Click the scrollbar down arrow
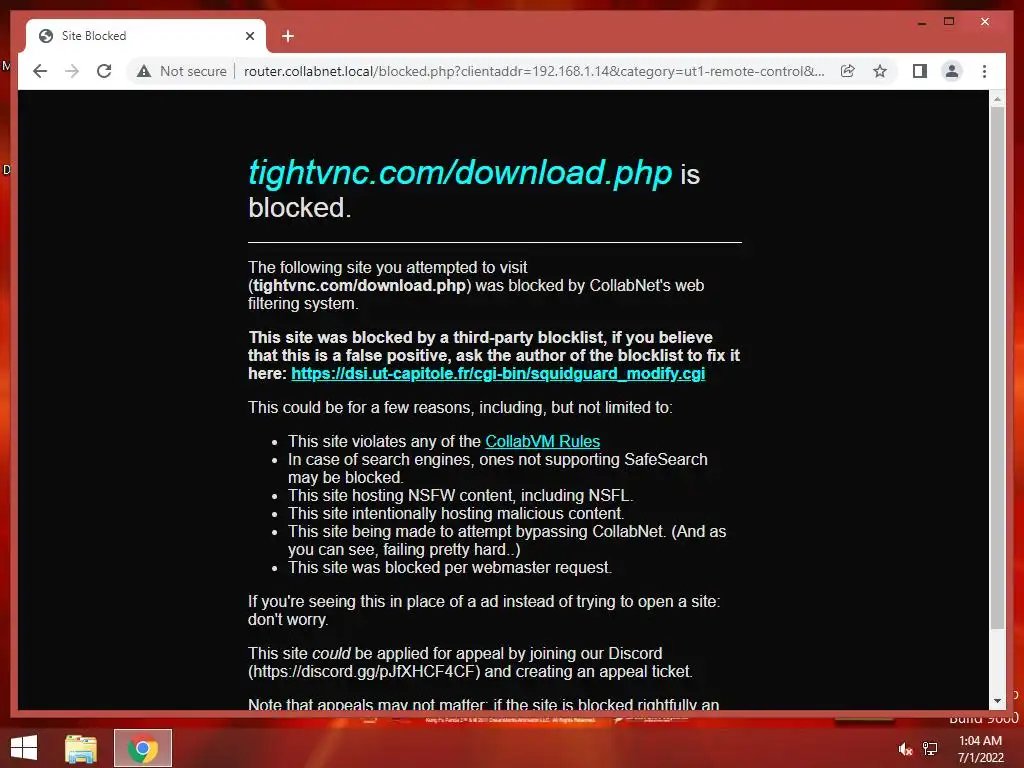This screenshot has height=768, width=1024. pyautogui.click(x=997, y=701)
